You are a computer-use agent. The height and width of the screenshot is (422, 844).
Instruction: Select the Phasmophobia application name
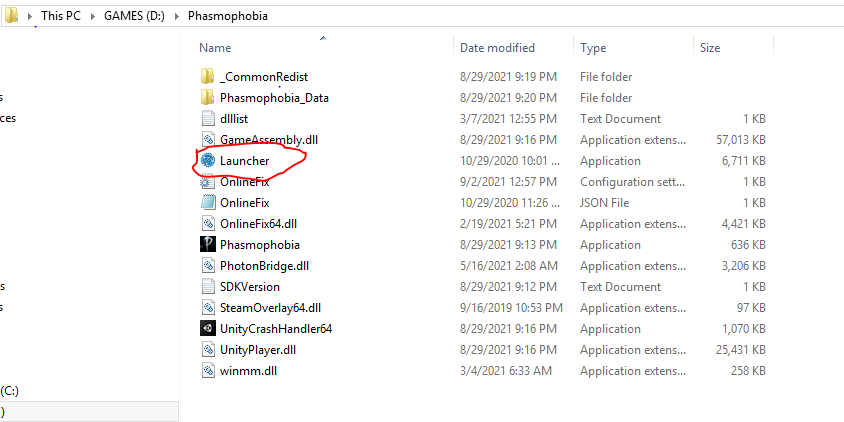click(x=260, y=245)
